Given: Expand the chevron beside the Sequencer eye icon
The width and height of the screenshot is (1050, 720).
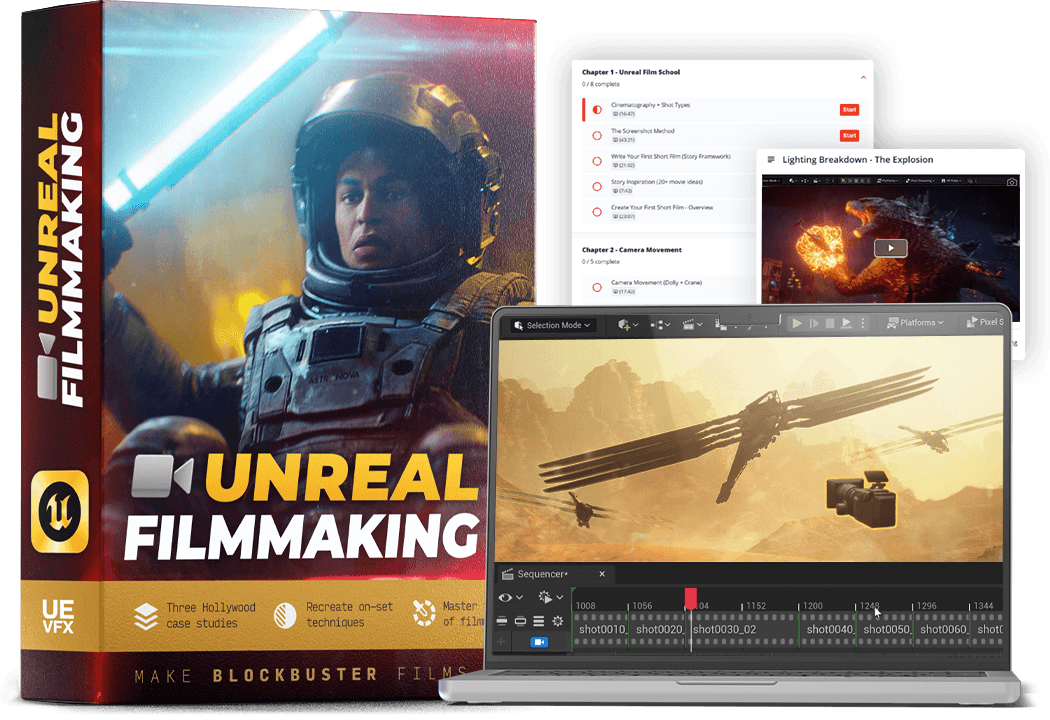Looking at the screenshot, I should (x=520, y=597).
